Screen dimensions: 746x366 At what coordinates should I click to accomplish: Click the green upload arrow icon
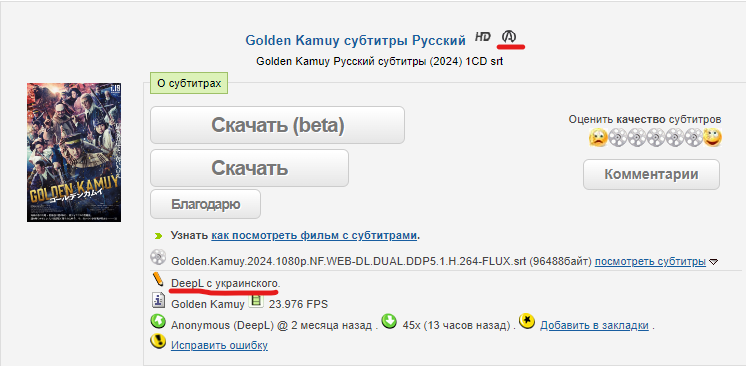pos(158,321)
